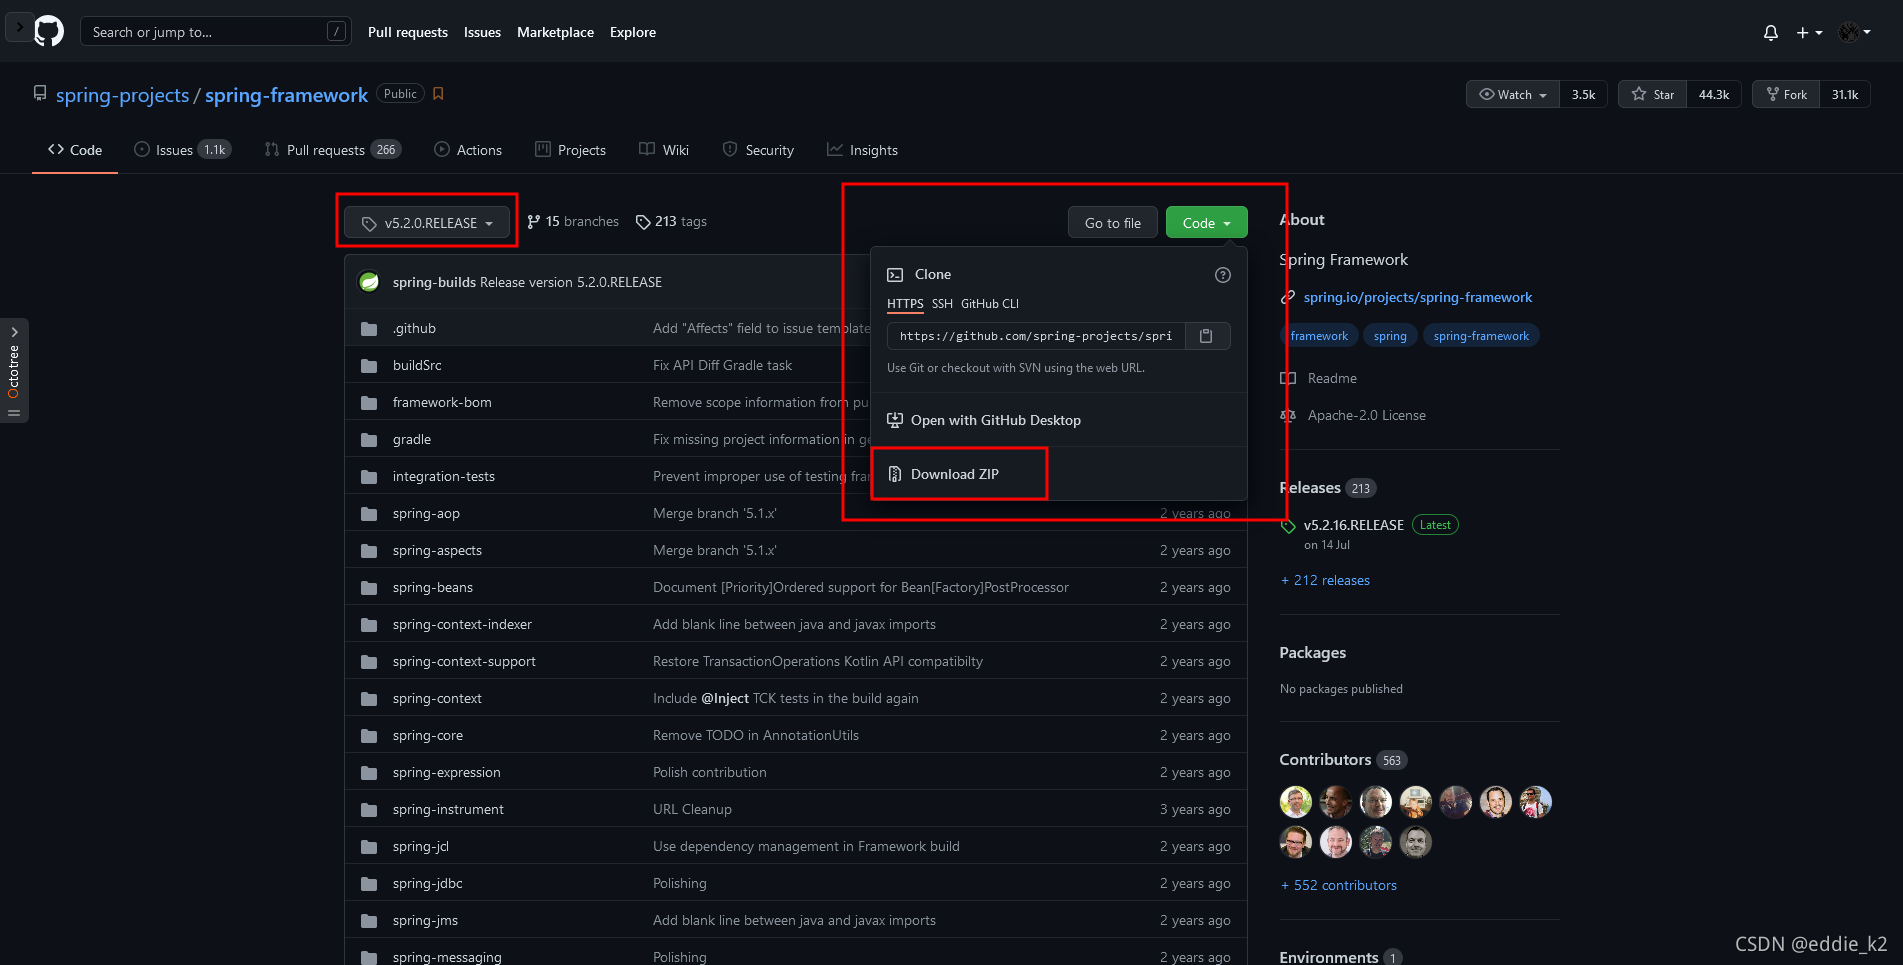This screenshot has width=1903, height=965.
Task: Open the Actions tab
Action: [x=468, y=150]
